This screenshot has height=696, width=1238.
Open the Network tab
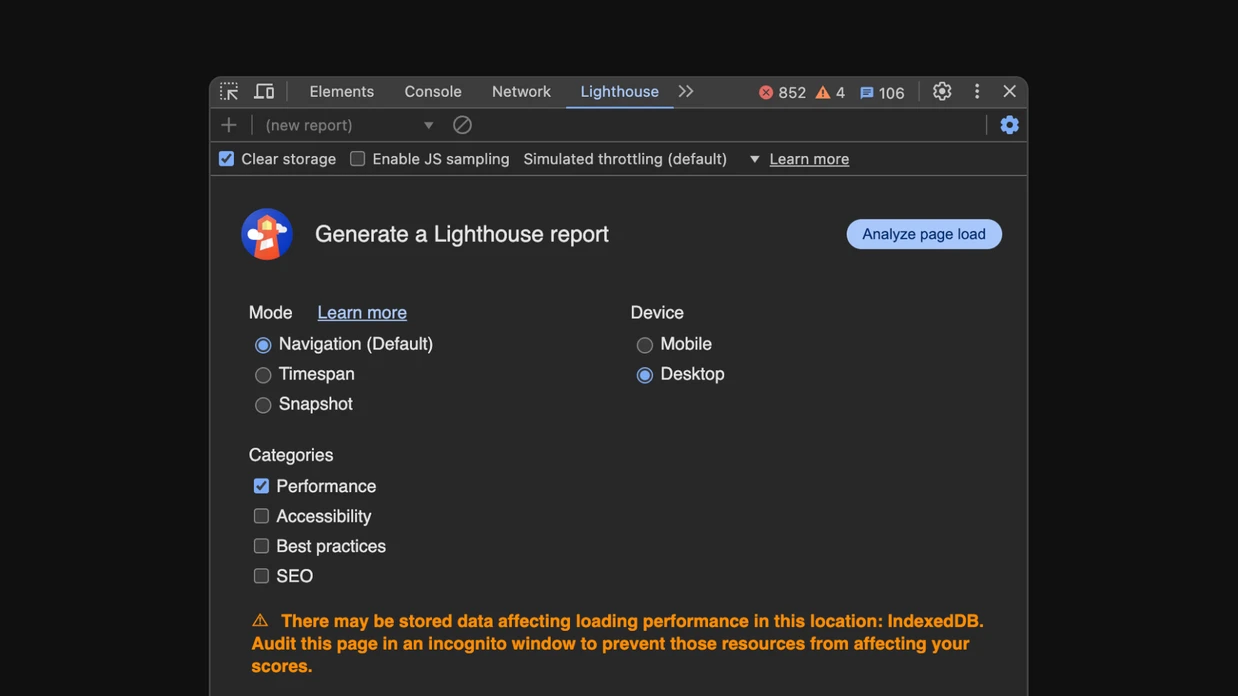pos(520,91)
